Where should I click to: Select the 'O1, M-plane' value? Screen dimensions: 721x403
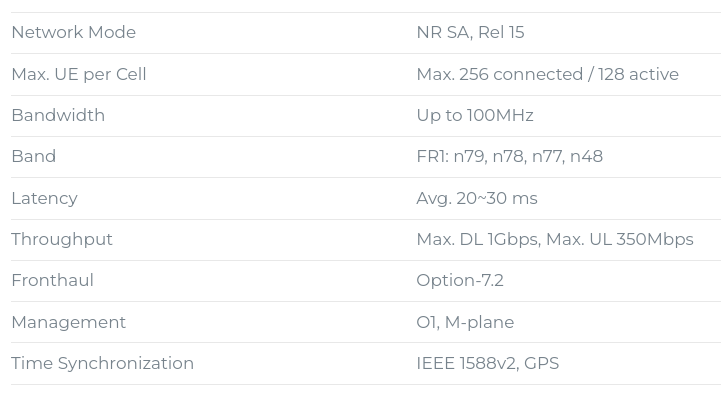tap(465, 322)
